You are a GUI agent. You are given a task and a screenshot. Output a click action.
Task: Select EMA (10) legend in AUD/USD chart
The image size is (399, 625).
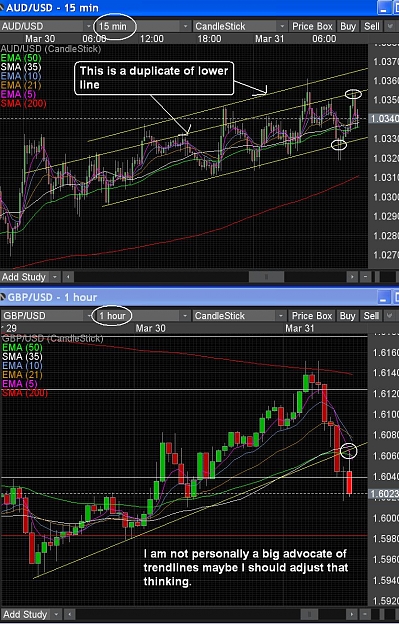[x=21, y=76]
